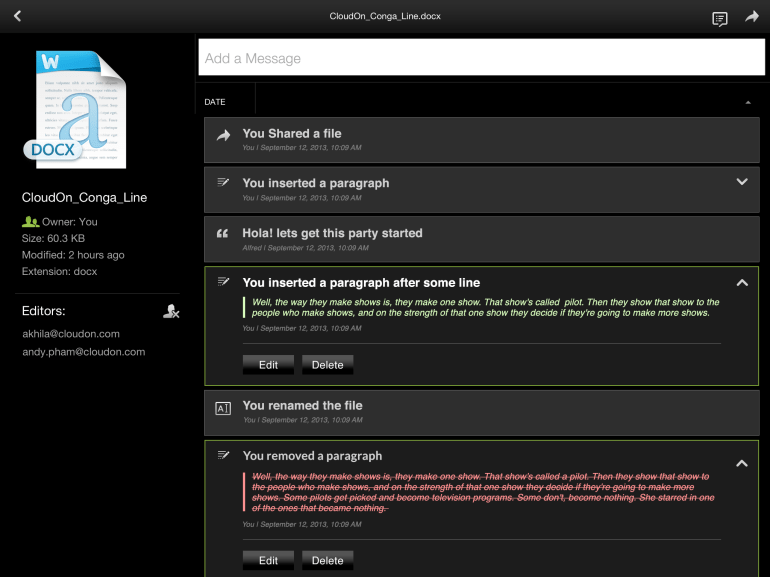Click rename icon beside 'You renamed the file'
This screenshot has height=577, width=770.
pyautogui.click(x=223, y=408)
